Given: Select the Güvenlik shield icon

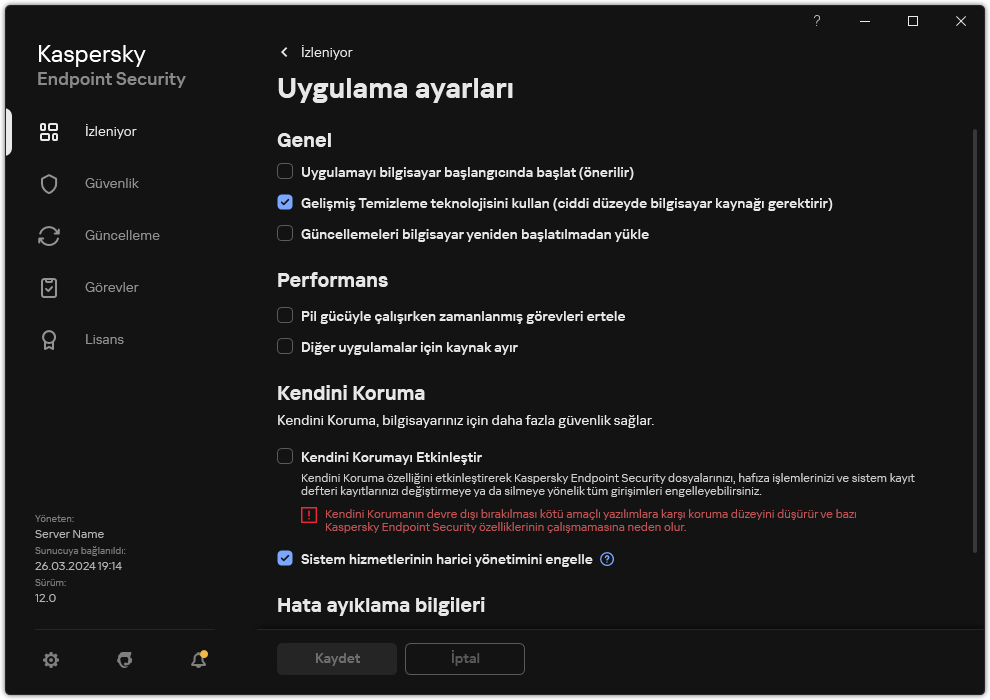Looking at the screenshot, I should (x=49, y=183).
